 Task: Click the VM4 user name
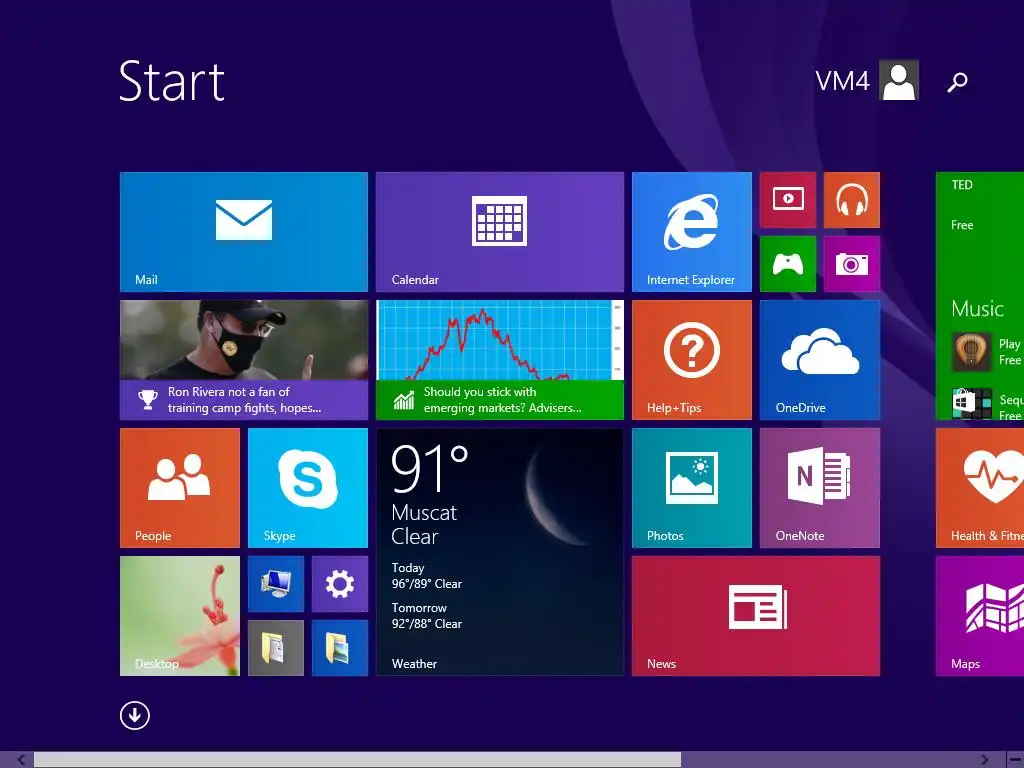[842, 81]
